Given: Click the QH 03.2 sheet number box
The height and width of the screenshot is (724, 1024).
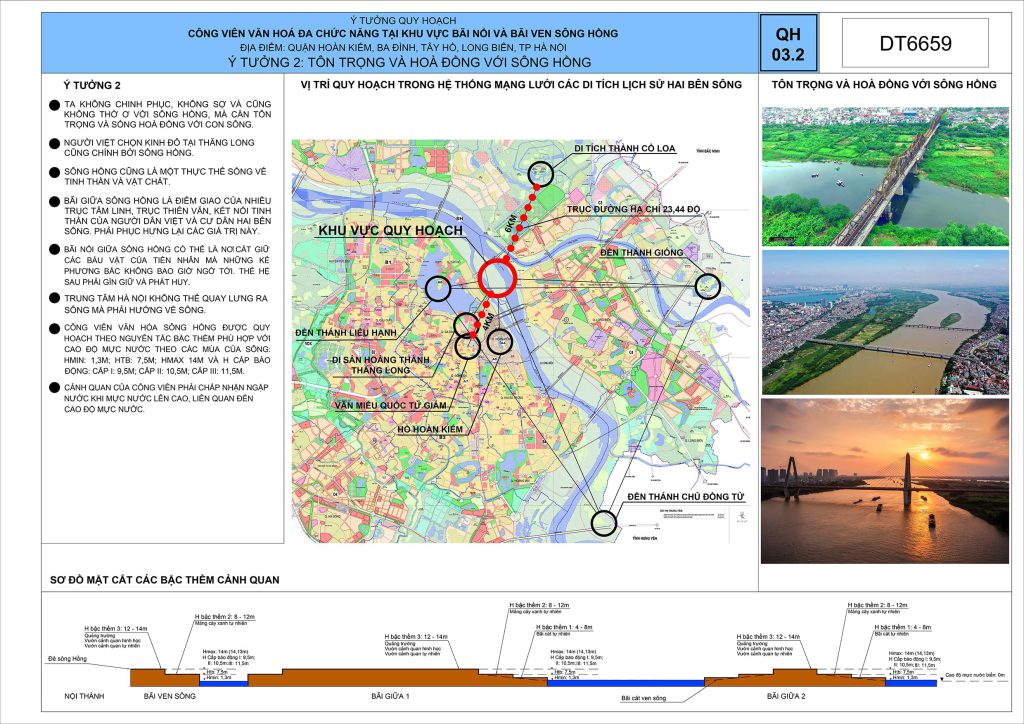Looking at the screenshot, I should point(787,44).
